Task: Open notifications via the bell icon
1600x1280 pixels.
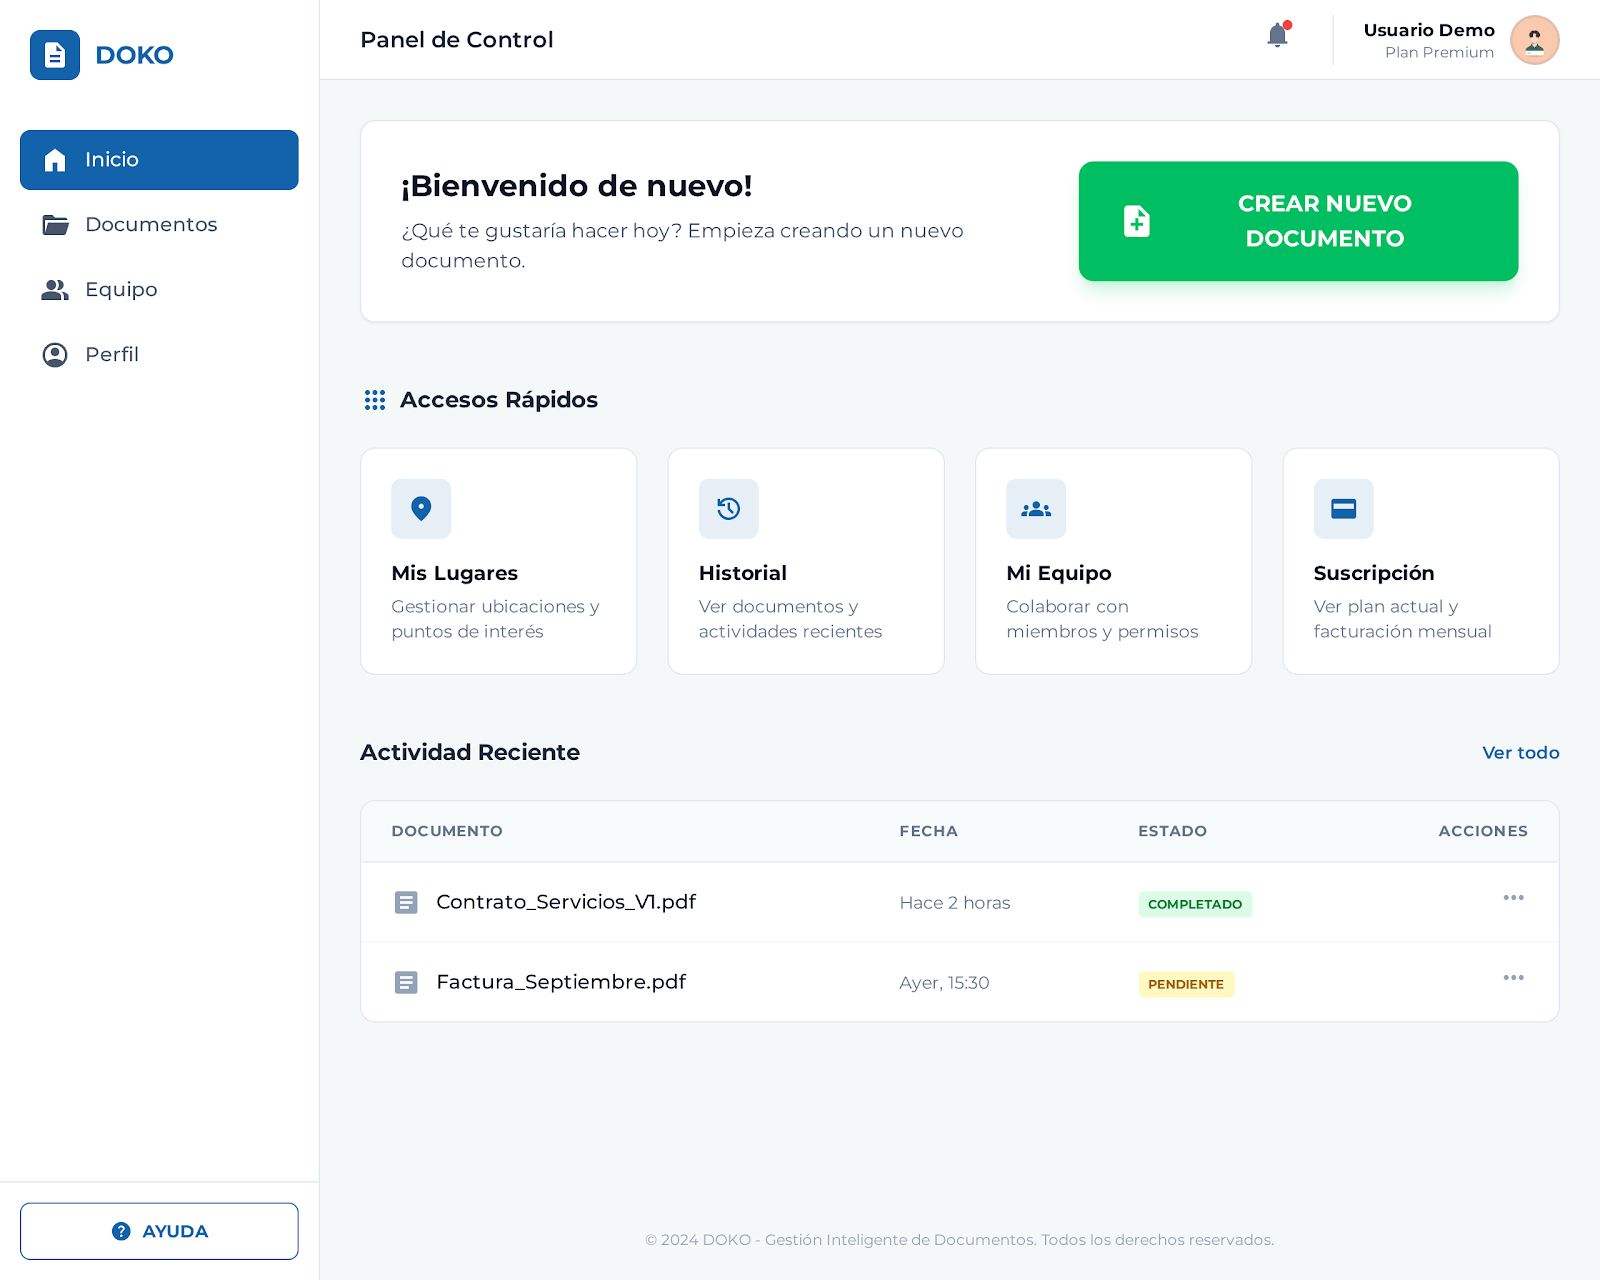Action: coord(1277,34)
